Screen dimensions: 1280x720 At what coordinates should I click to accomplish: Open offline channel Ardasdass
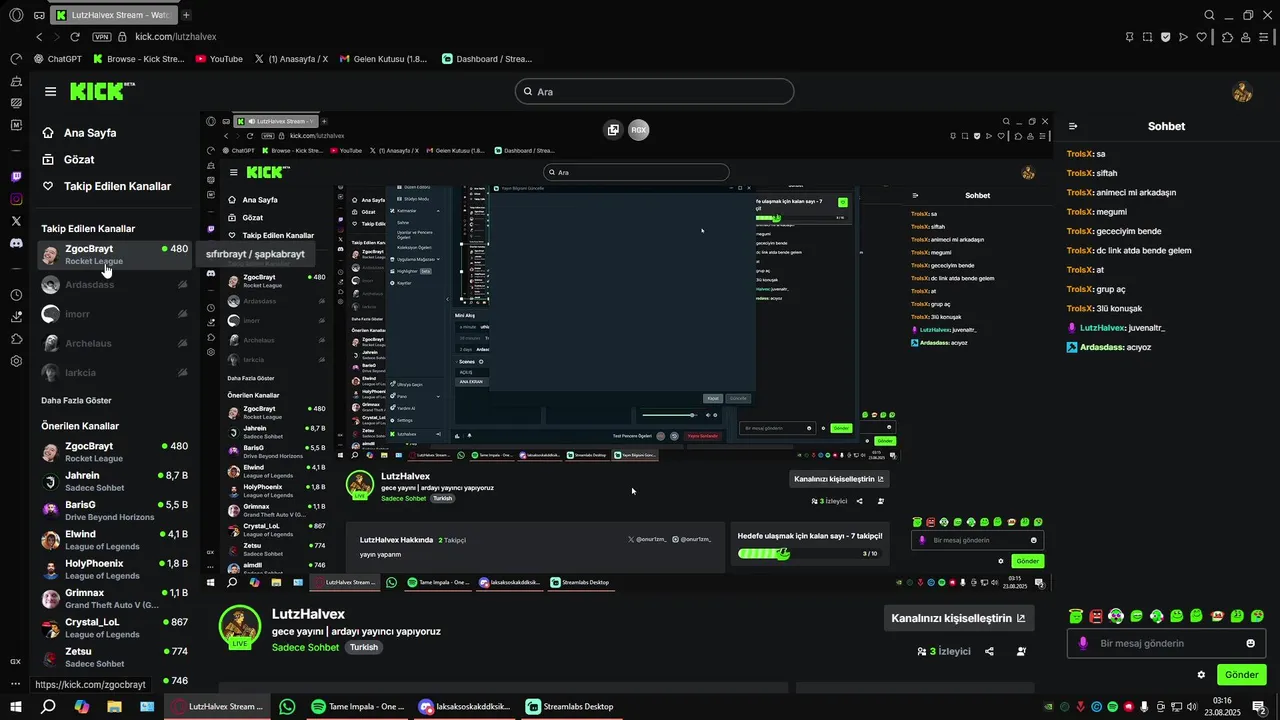pos(114,285)
